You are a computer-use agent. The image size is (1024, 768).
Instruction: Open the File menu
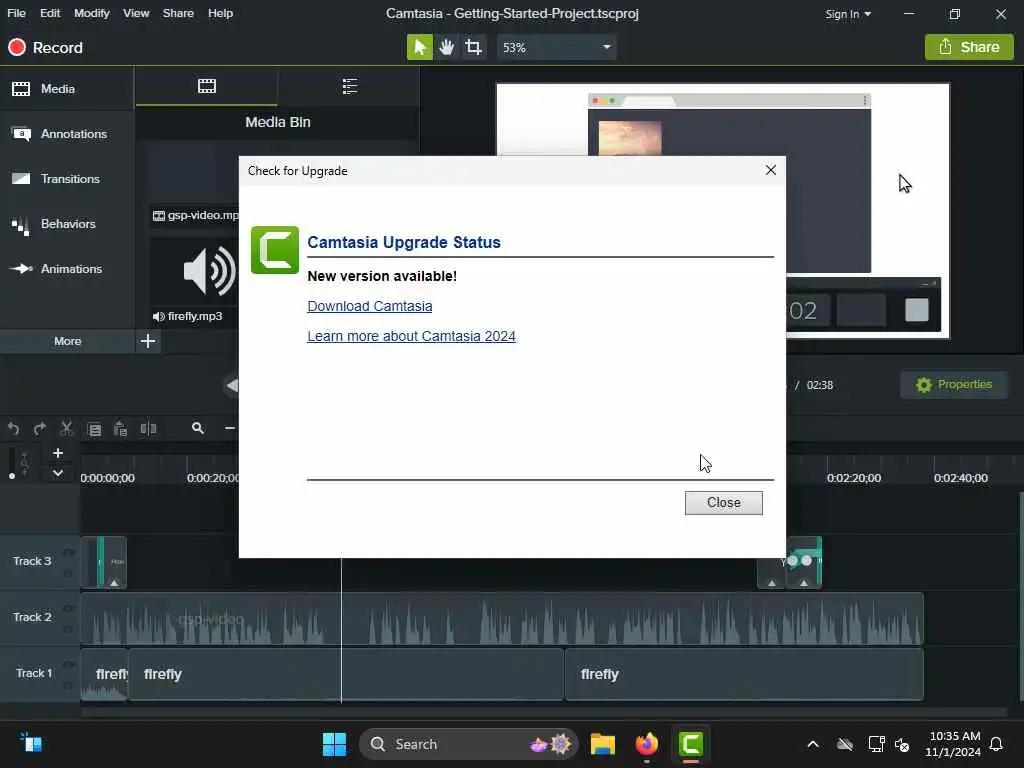16,13
